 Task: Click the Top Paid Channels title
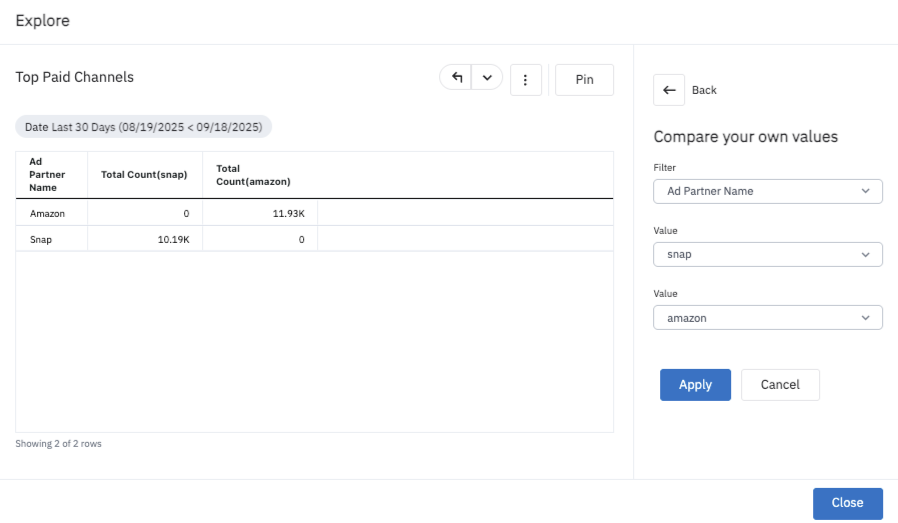click(74, 77)
